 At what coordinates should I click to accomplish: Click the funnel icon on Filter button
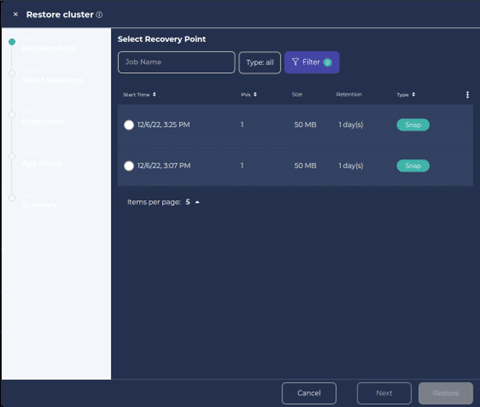295,62
